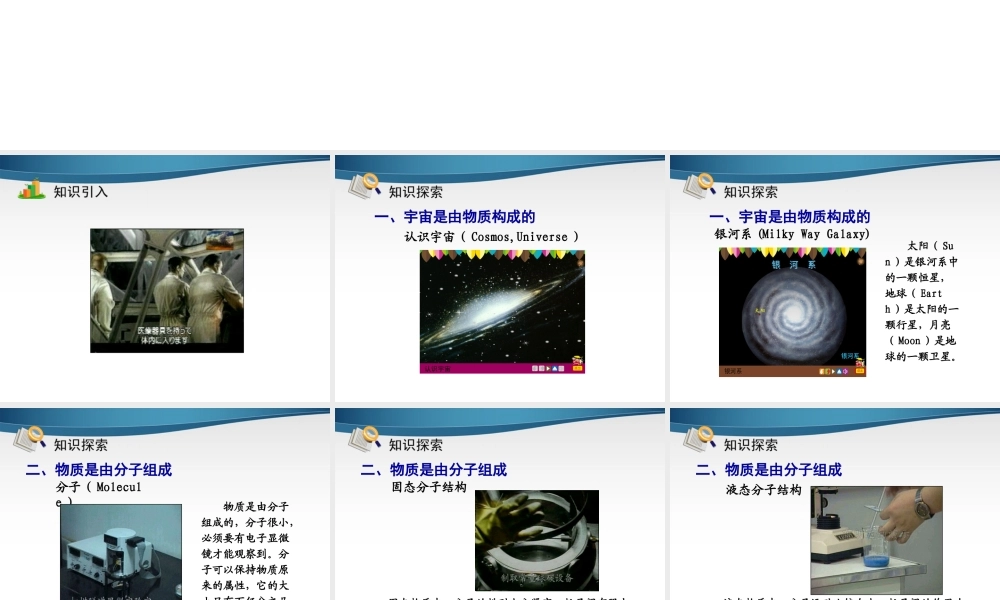Click the 银河系 caption atop the Milky Way image

[793, 265]
